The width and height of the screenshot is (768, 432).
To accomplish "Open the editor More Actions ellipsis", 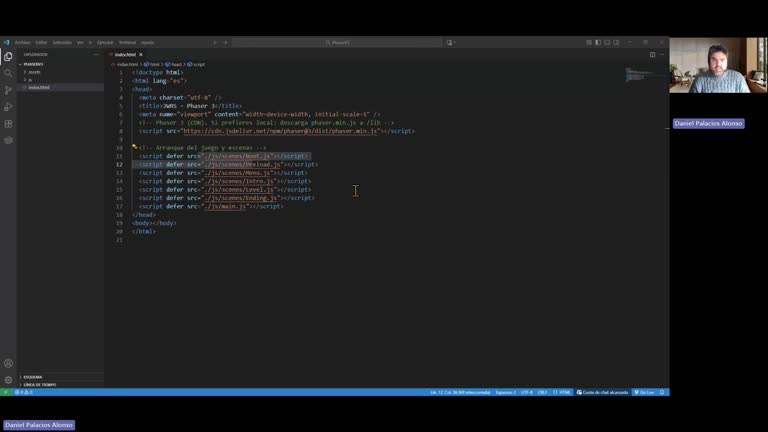I will 662,55.
